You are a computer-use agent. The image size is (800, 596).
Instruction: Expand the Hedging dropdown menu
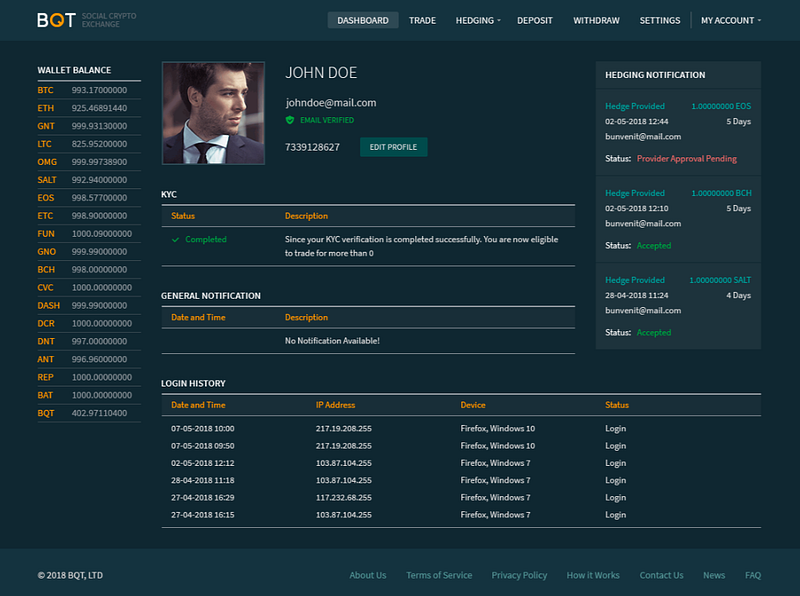coord(478,20)
